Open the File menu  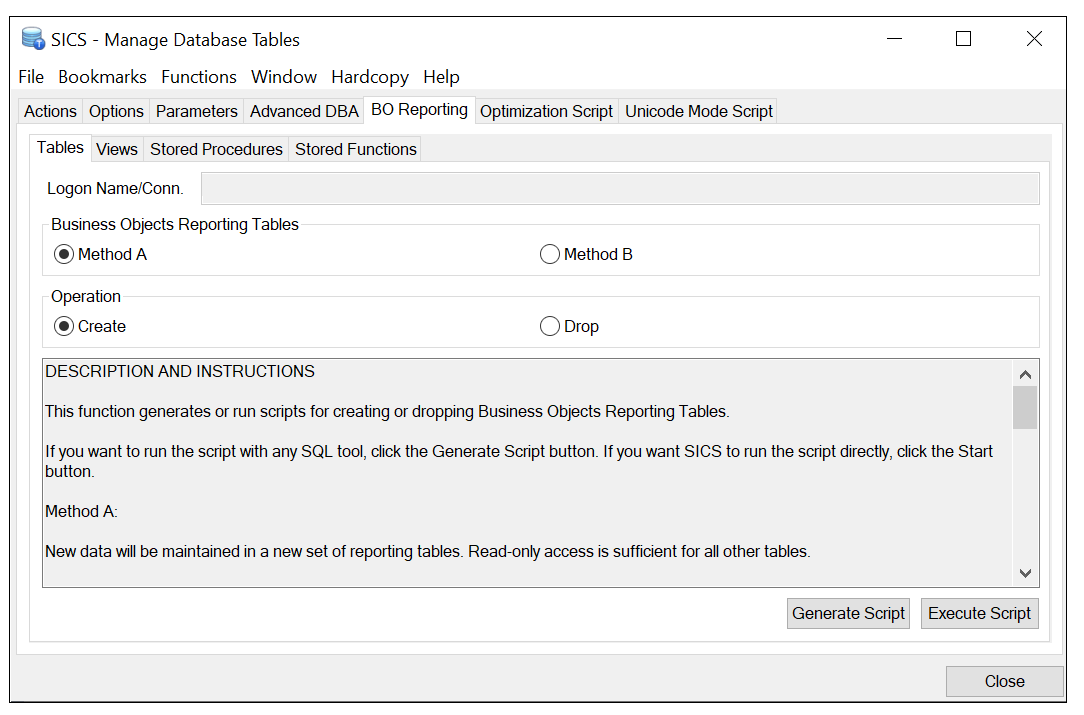[x=31, y=77]
